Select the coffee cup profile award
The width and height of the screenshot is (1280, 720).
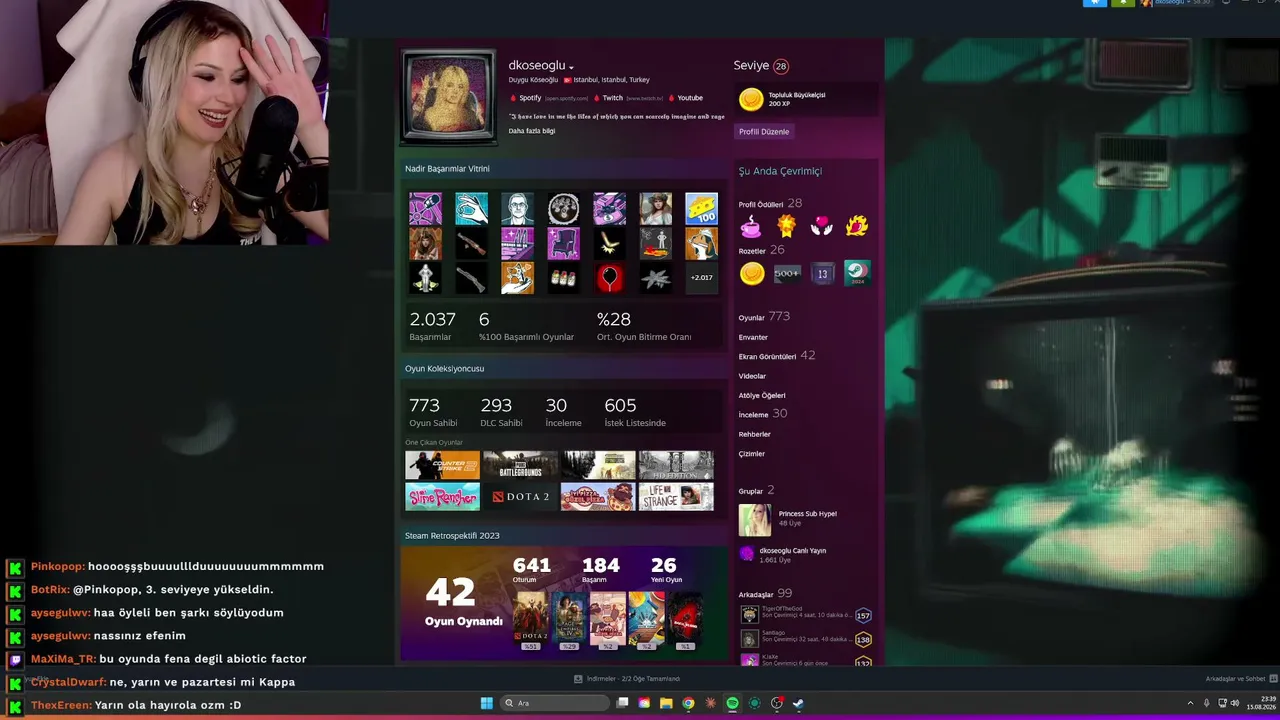tap(750, 226)
